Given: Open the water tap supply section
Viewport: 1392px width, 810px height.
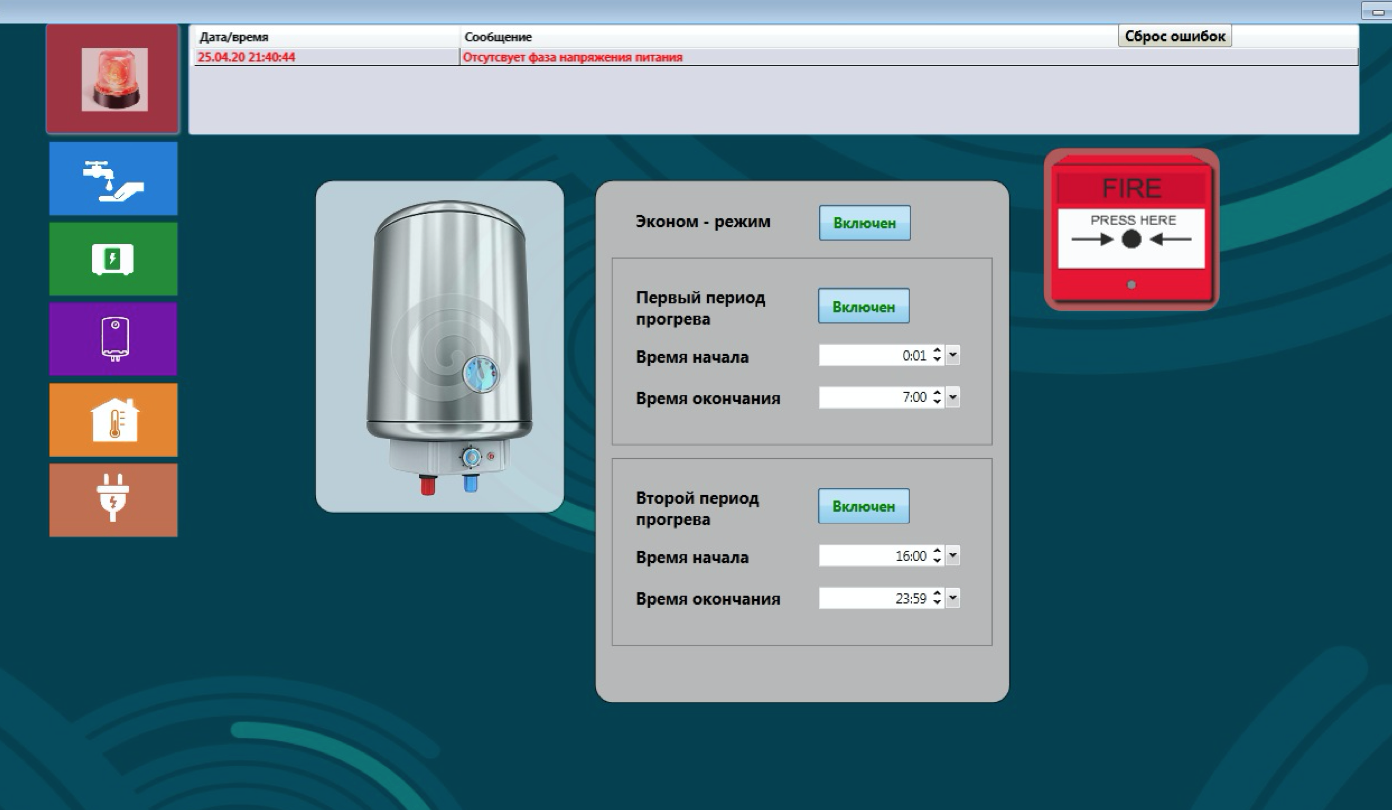Looking at the screenshot, I should [113, 178].
